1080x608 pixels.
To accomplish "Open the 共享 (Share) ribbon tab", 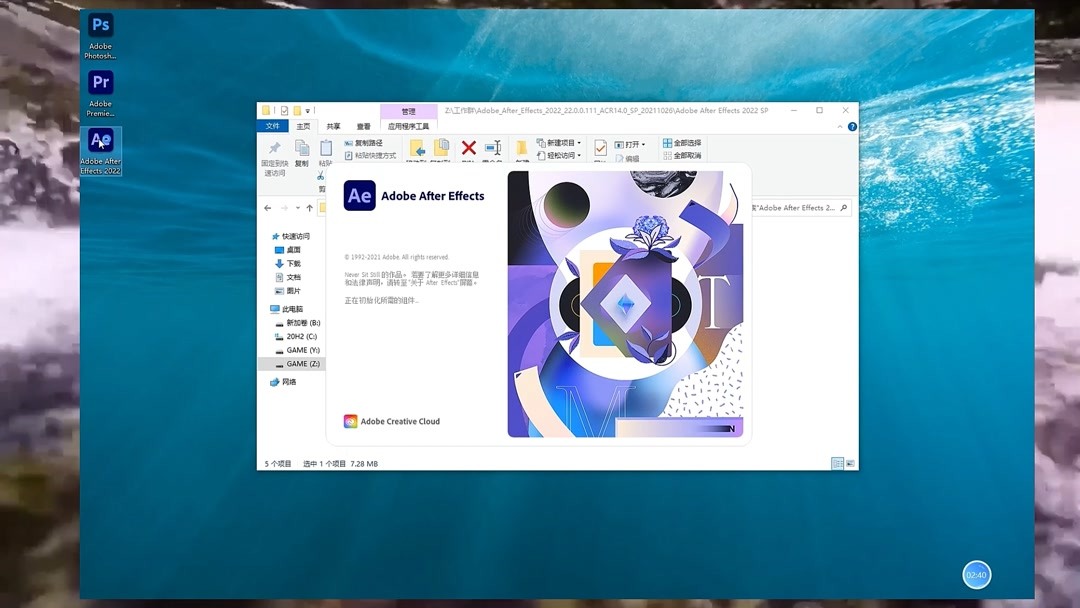I will 333,125.
